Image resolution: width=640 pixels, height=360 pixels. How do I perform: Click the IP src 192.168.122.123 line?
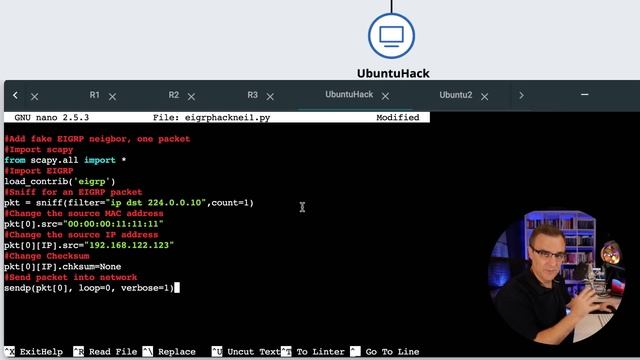89,245
